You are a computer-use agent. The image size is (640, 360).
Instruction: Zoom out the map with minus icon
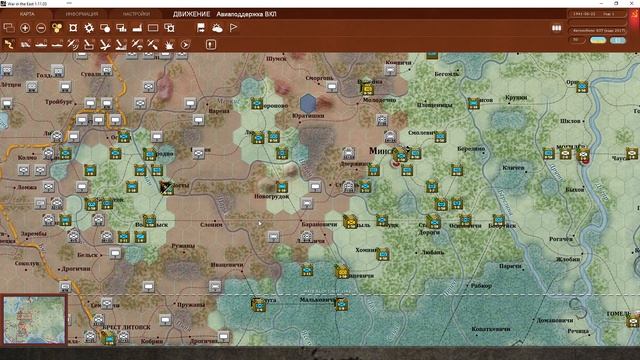41,28
